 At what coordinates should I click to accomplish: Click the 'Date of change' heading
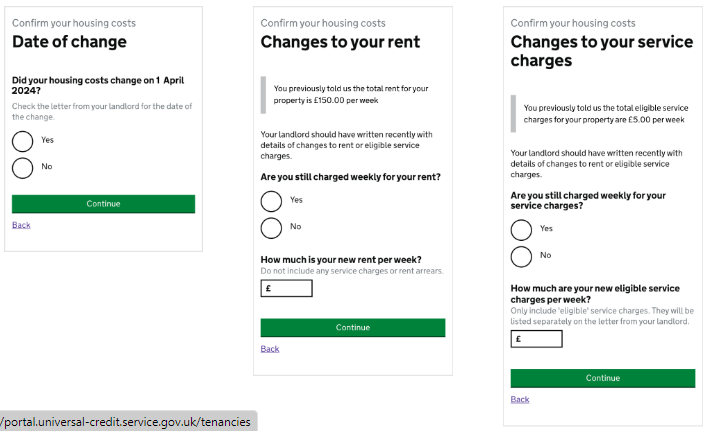(x=69, y=42)
